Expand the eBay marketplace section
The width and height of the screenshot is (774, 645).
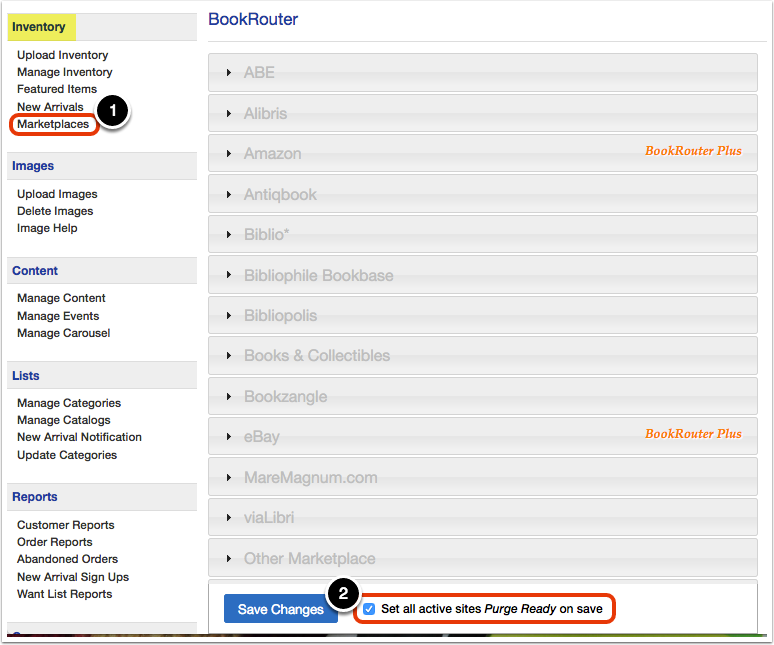(483, 436)
